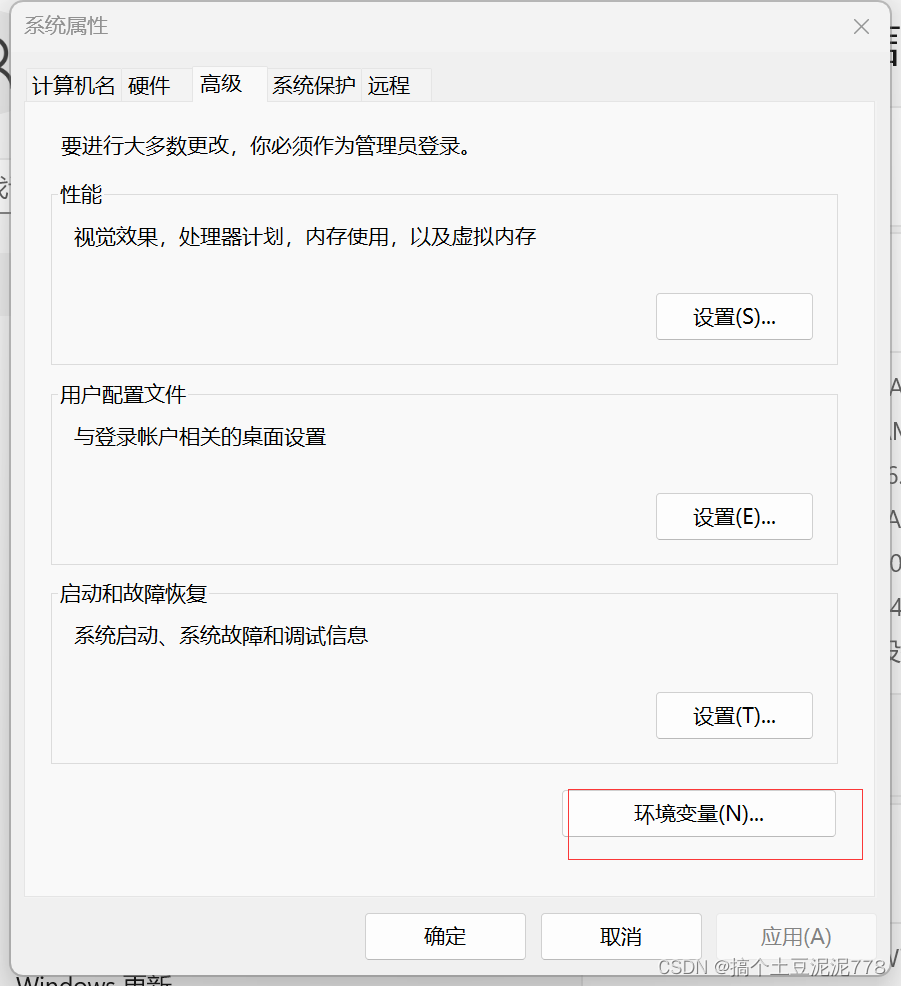Click the disabled 应用(A) button

[x=796, y=936]
